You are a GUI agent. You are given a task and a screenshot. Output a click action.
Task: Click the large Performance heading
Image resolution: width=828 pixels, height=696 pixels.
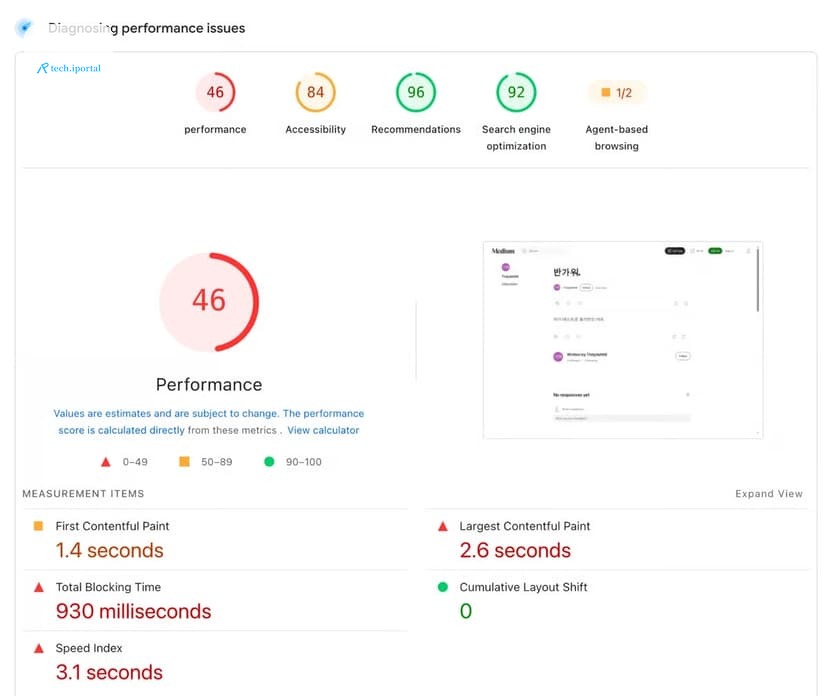coord(209,384)
